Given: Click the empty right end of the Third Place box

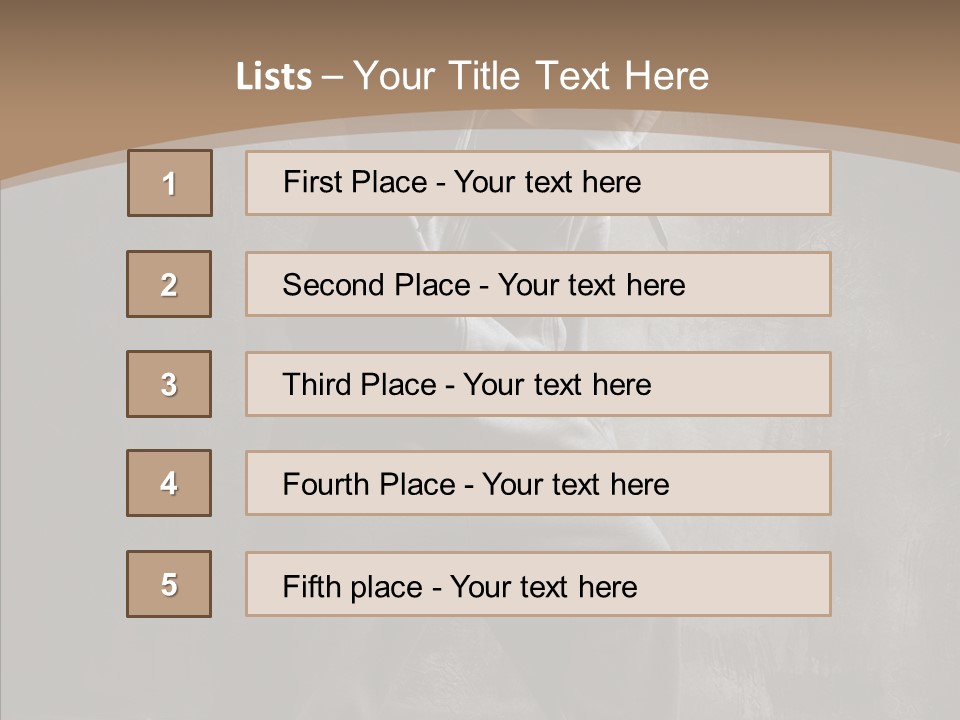Looking at the screenshot, I should coord(760,384).
